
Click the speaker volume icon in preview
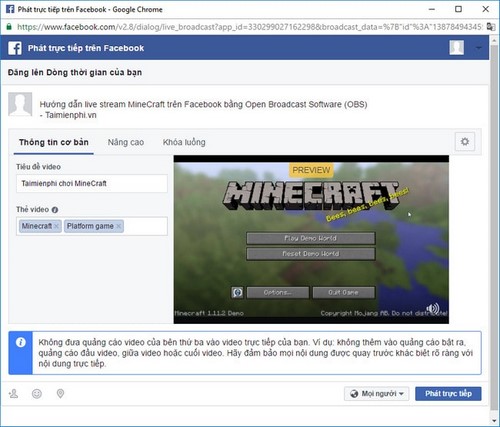click(x=433, y=308)
